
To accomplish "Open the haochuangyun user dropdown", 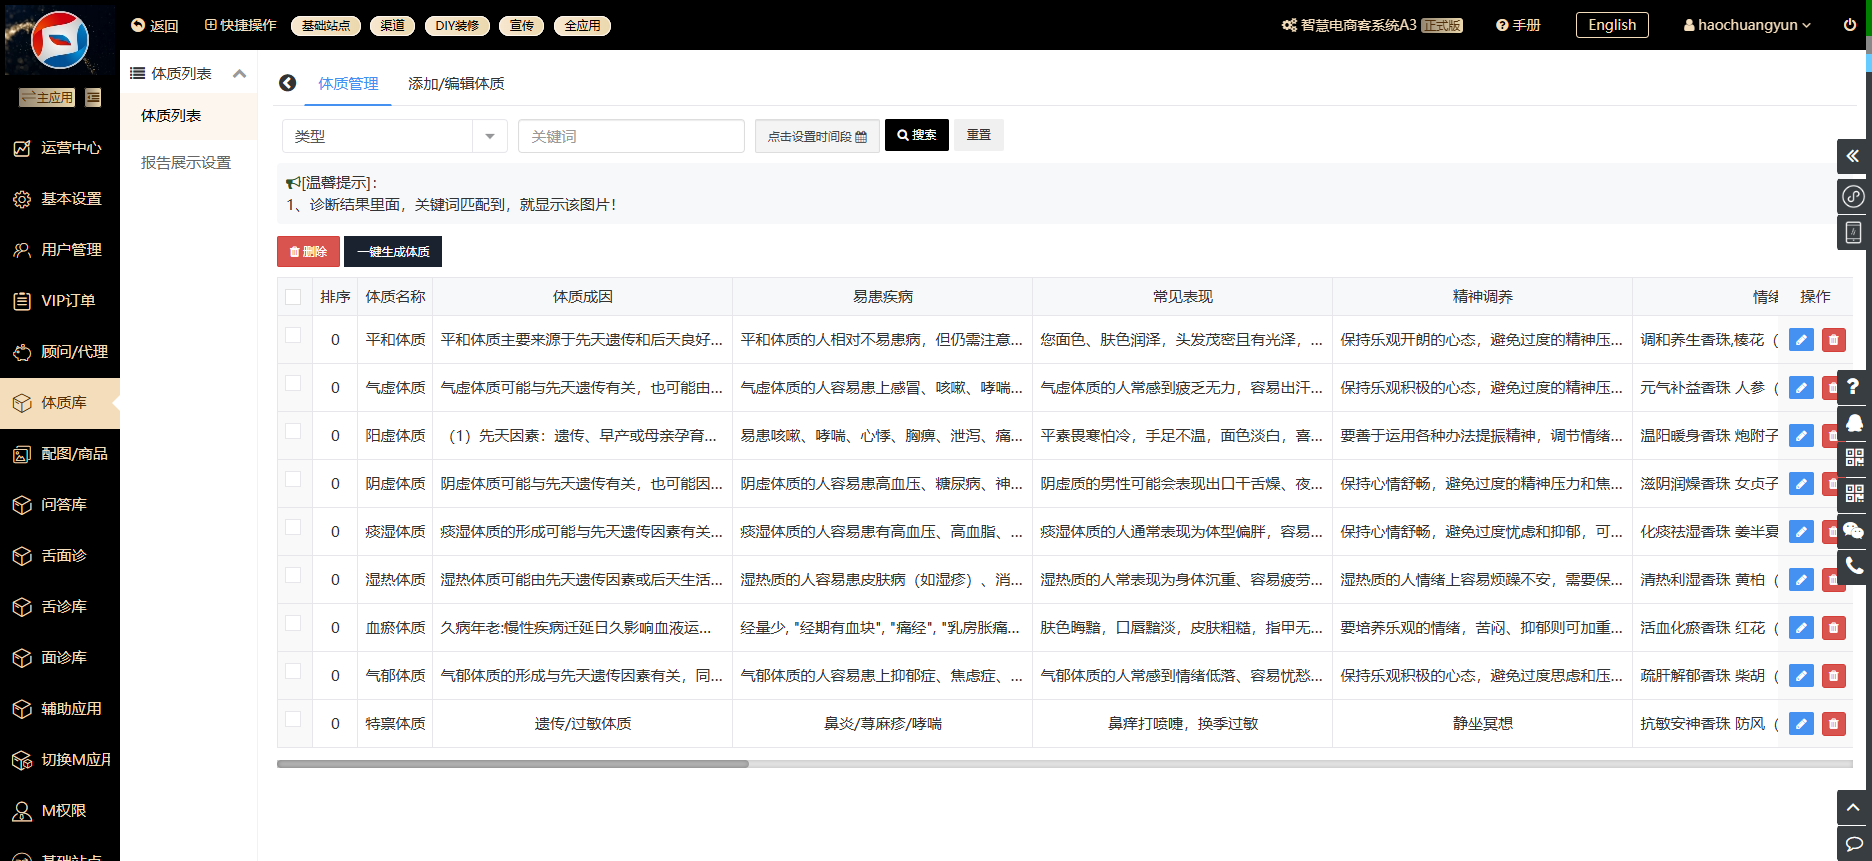I will (x=1747, y=25).
